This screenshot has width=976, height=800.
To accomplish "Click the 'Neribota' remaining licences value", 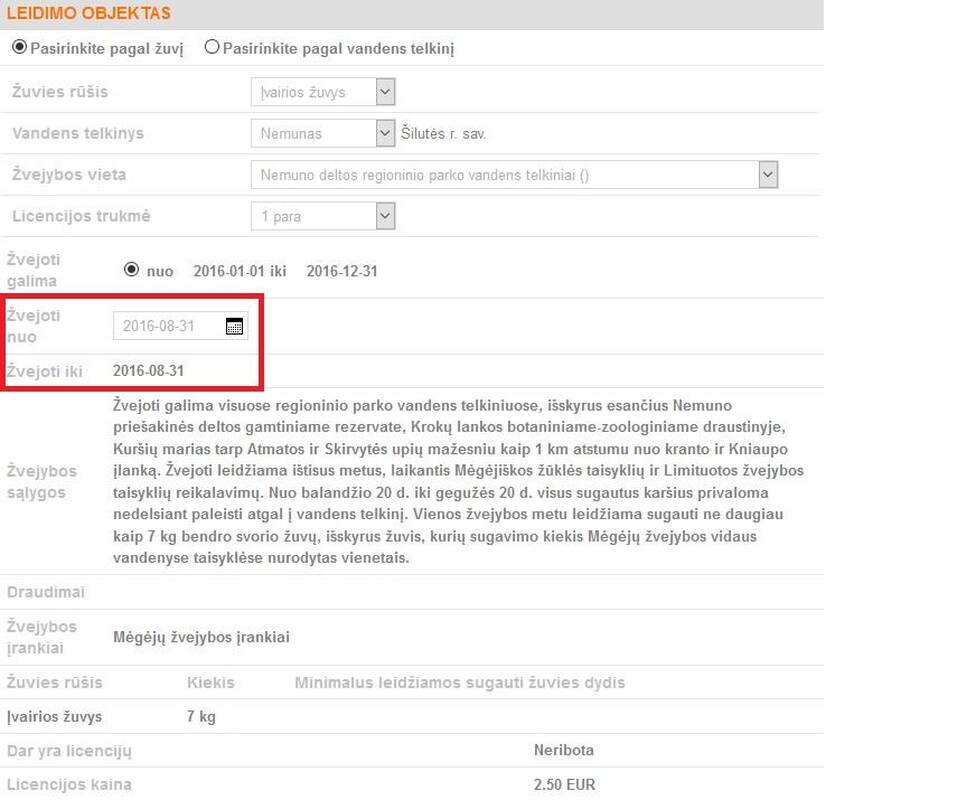I will [x=564, y=750].
